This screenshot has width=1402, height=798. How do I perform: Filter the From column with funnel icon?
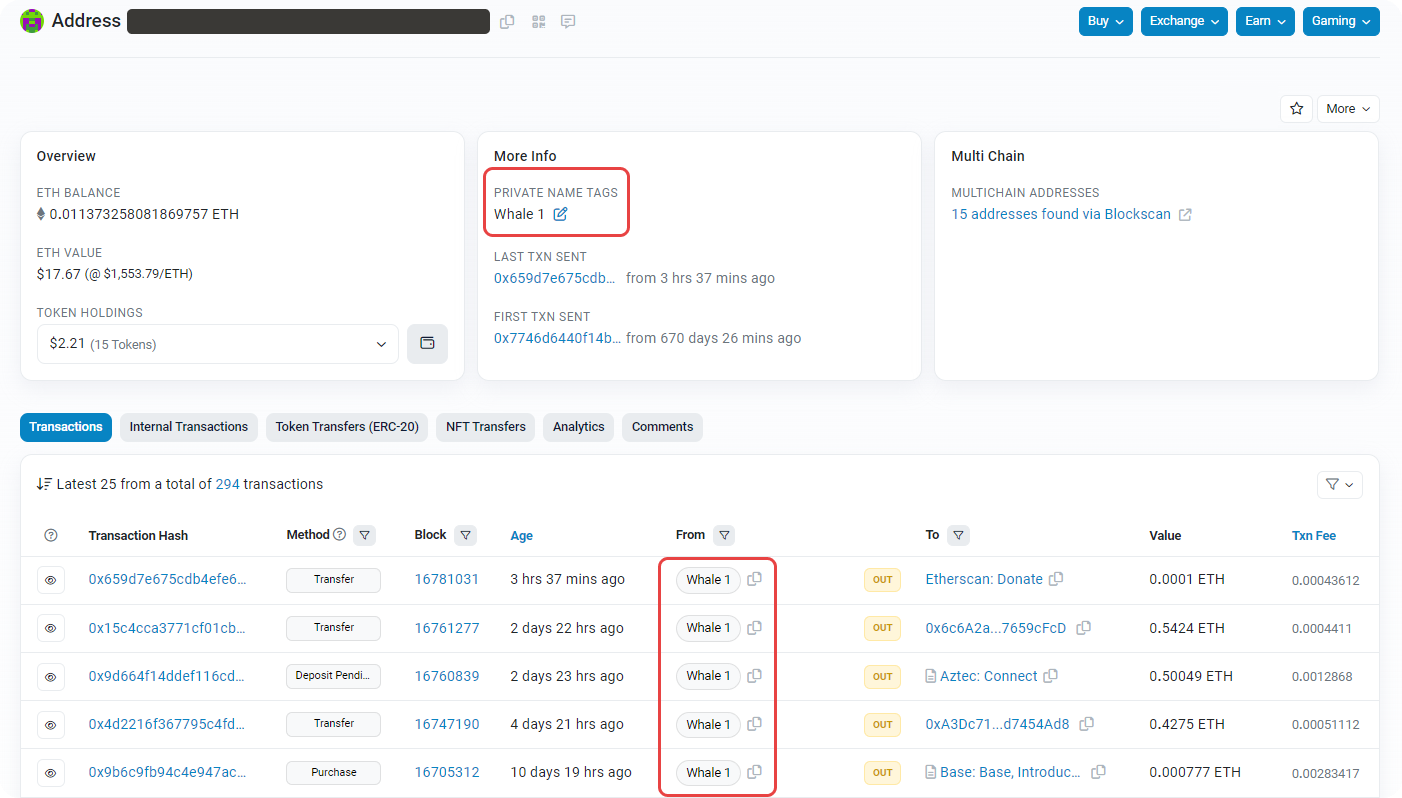click(724, 535)
